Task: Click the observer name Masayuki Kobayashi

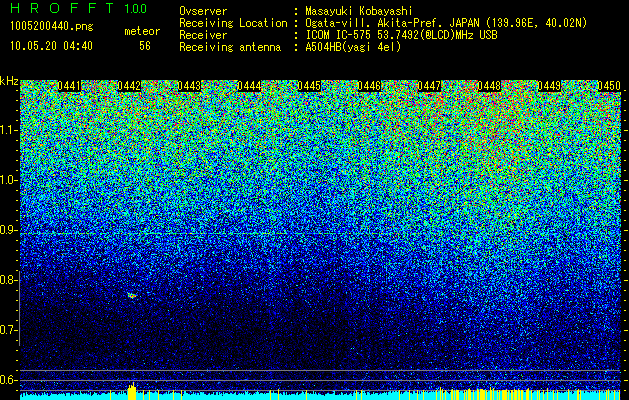Action: click(x=359, y=11)
